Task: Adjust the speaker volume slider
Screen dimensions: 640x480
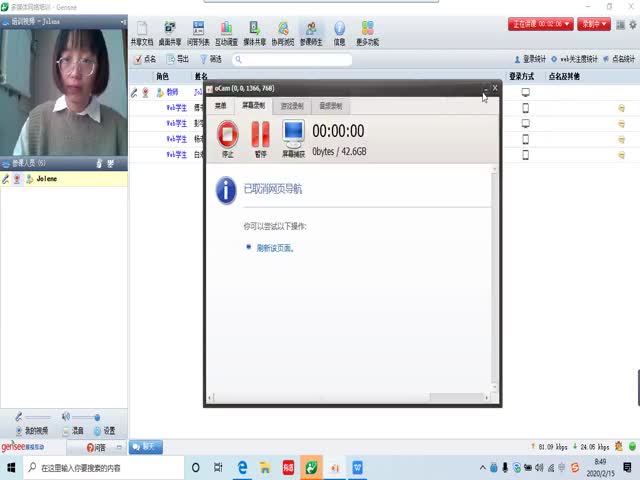Action: click(x=86, y=417)
